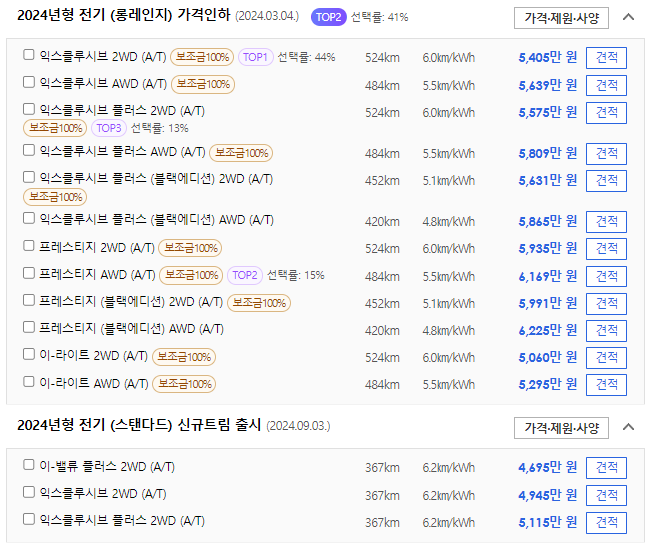Click 선택률: 41% text in the header
Viewport: 654px width, 554px height.
click(380, 17)
